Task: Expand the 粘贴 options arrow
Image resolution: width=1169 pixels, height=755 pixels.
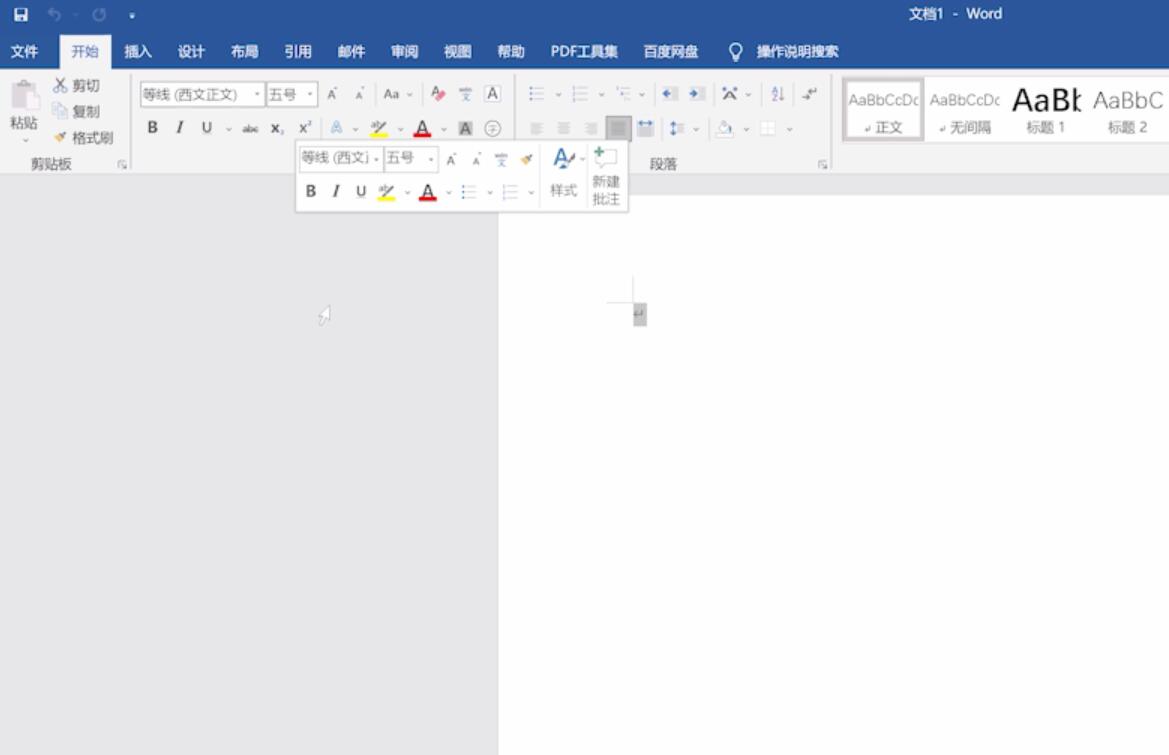Action: [25, 140]
